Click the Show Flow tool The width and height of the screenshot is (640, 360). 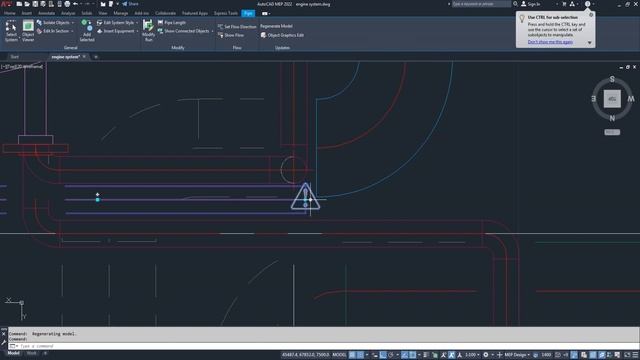[x=231, y=35]
